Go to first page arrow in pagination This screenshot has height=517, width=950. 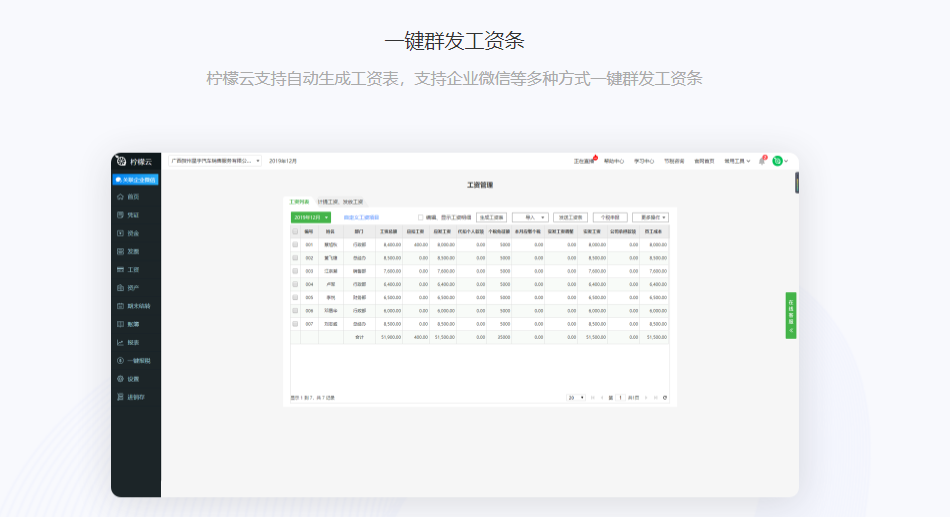point(593,398)
